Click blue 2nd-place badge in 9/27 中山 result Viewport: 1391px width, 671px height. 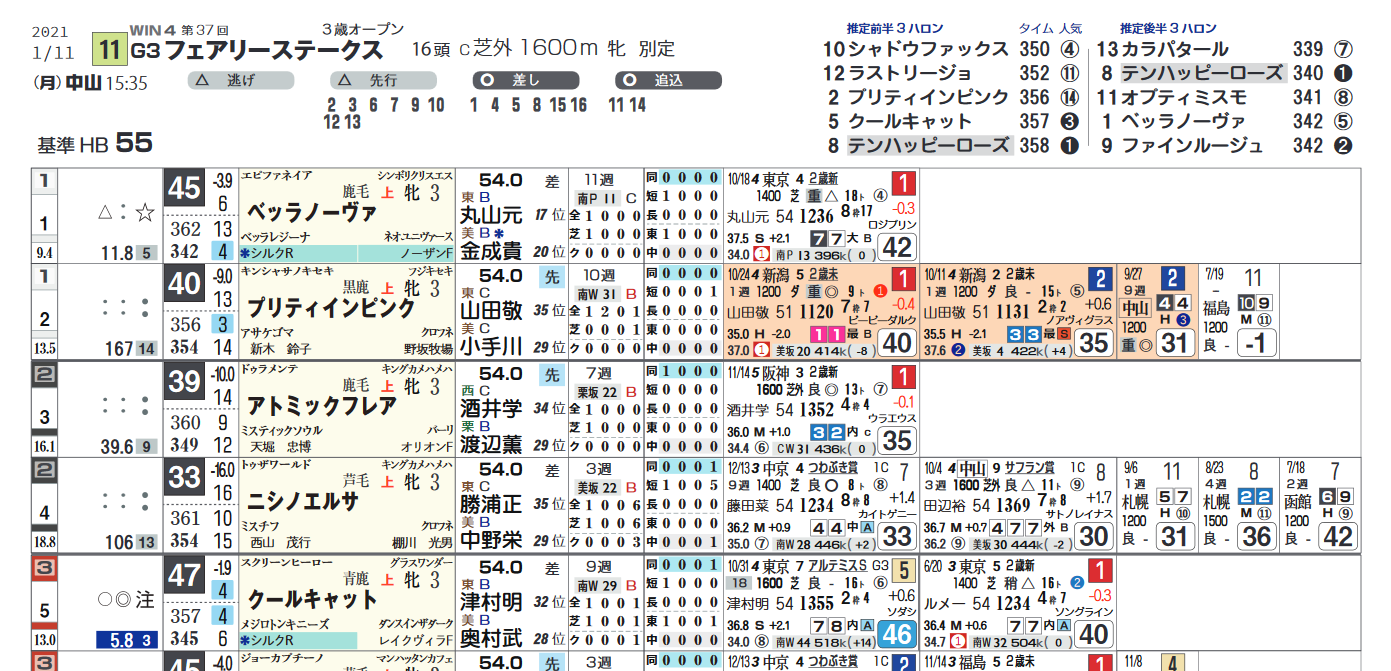click(x=1173, y=278)
